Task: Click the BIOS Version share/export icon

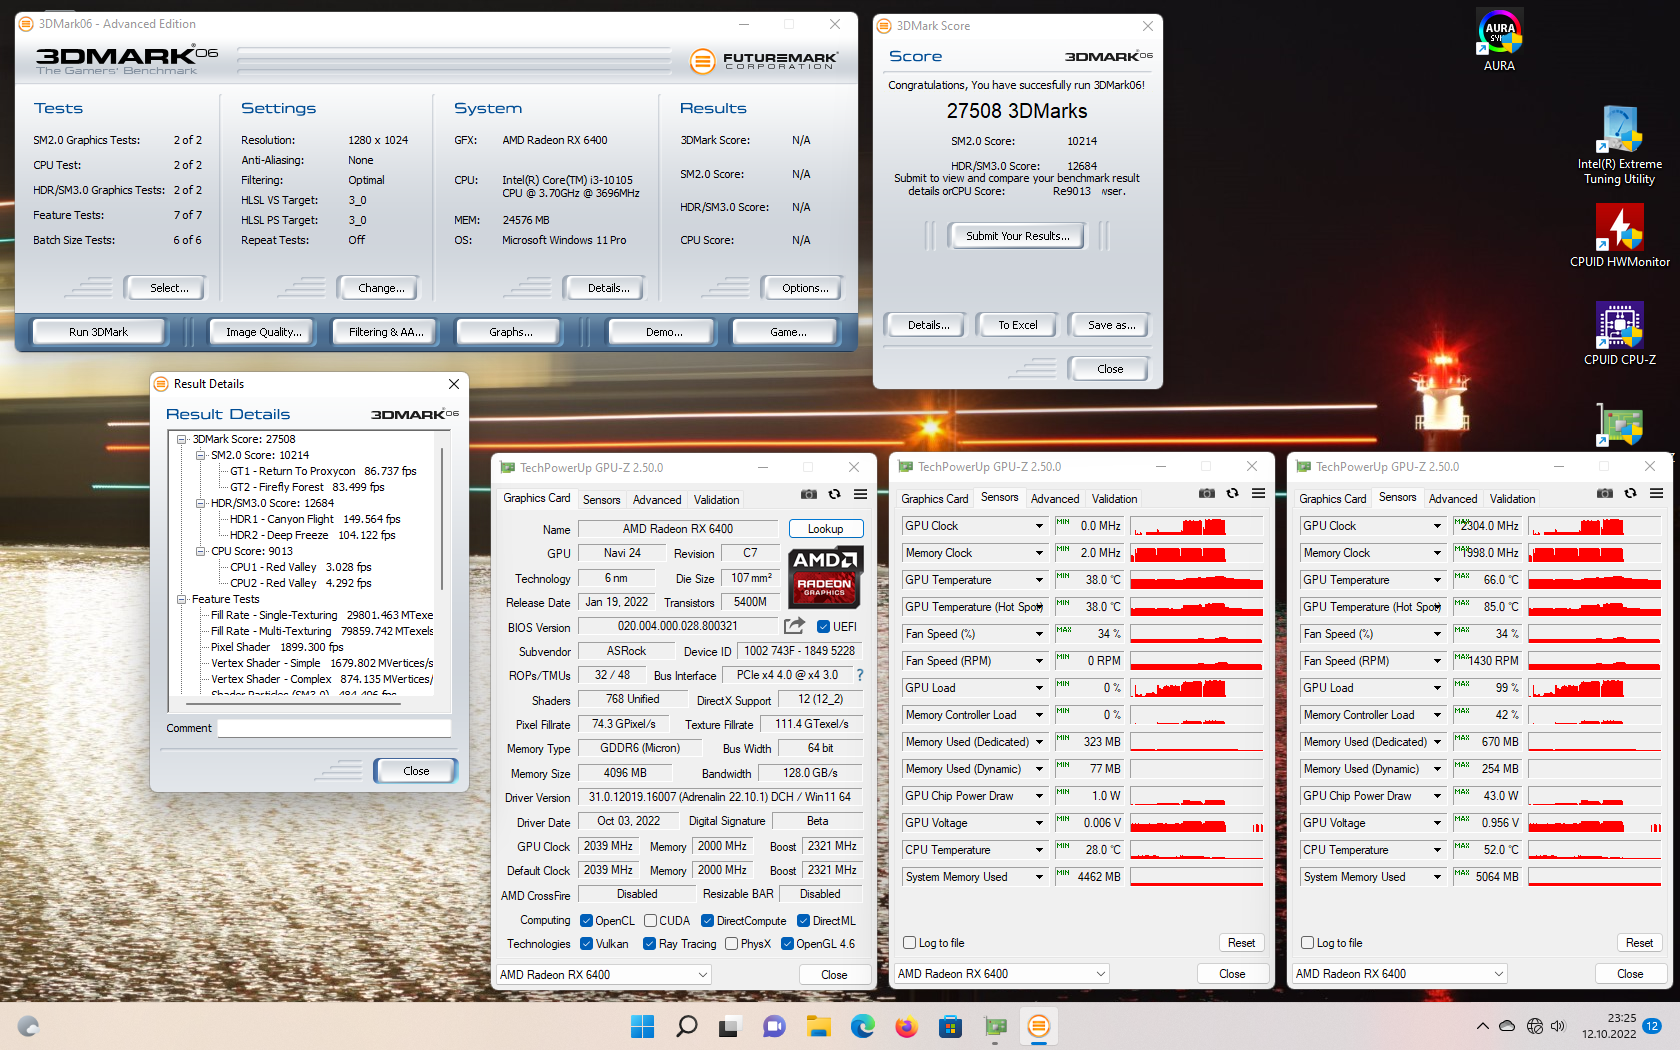Action: [794, 626]
